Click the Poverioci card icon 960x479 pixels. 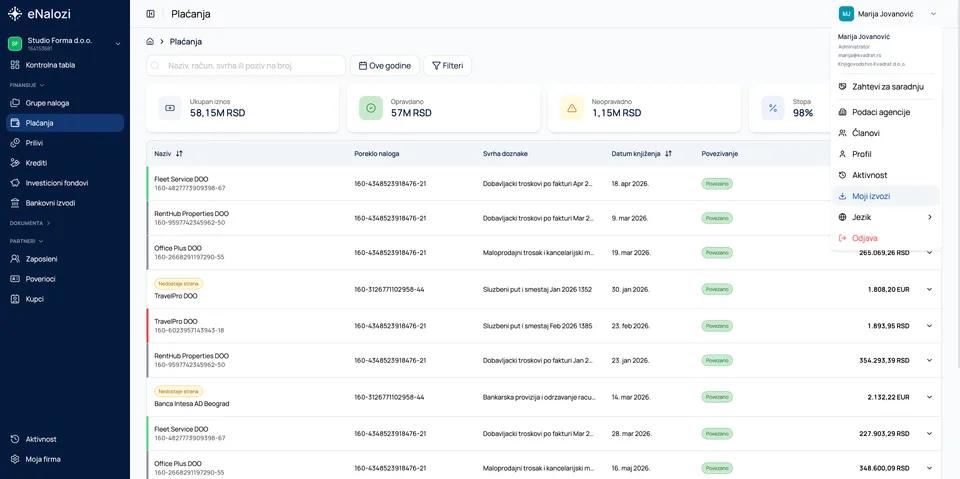15,279
